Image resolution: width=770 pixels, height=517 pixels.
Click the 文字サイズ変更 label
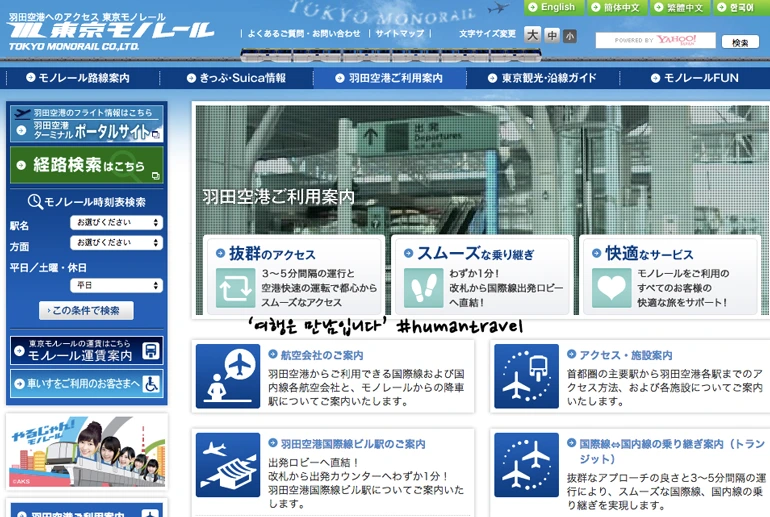click(487, 34)
